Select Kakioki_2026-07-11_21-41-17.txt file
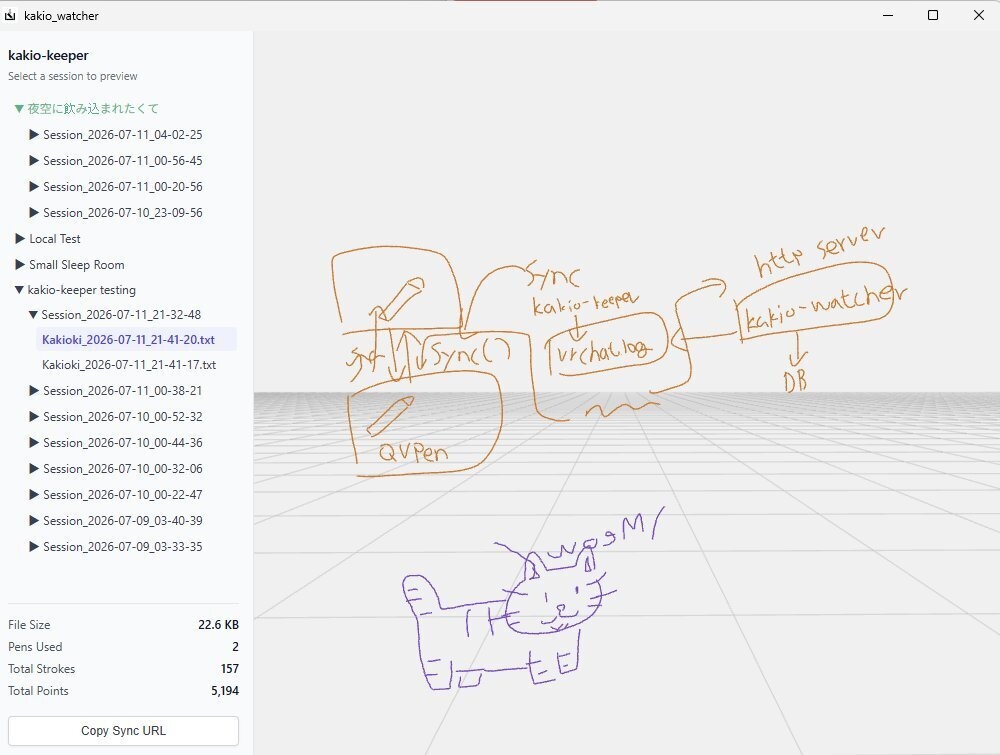This screenshot has width=1000, height=755. click(x=129, y=365)
